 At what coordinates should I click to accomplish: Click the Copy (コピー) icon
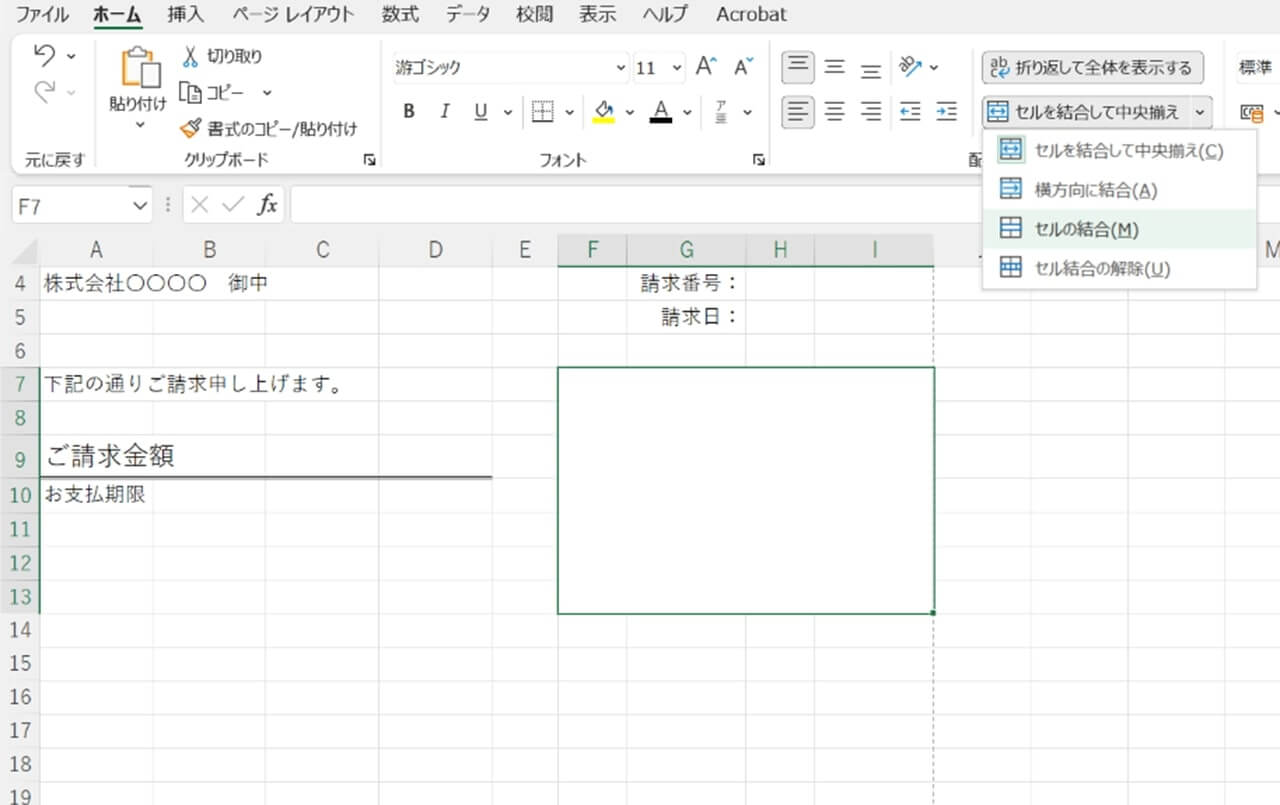pos(191,92)
